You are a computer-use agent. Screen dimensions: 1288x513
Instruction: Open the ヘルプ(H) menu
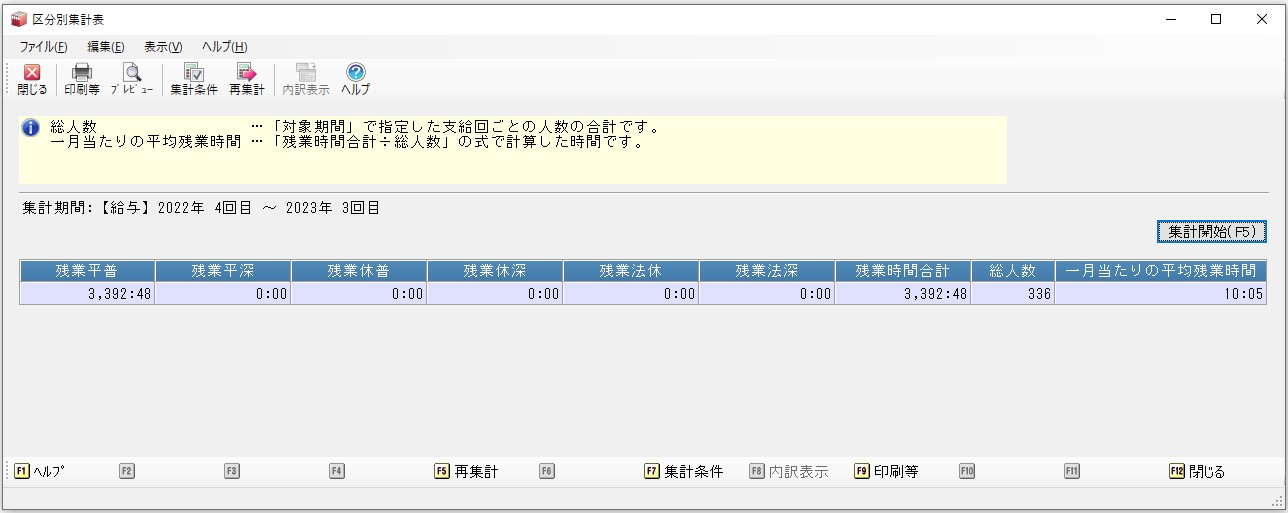pos(225,47)
